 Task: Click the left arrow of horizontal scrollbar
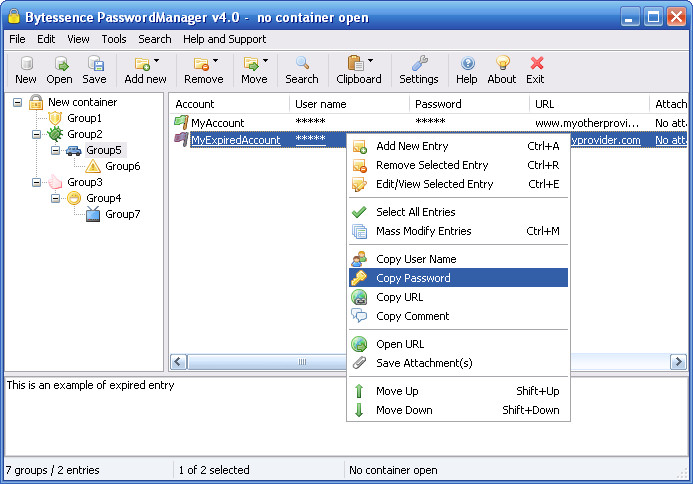point(178,362)
